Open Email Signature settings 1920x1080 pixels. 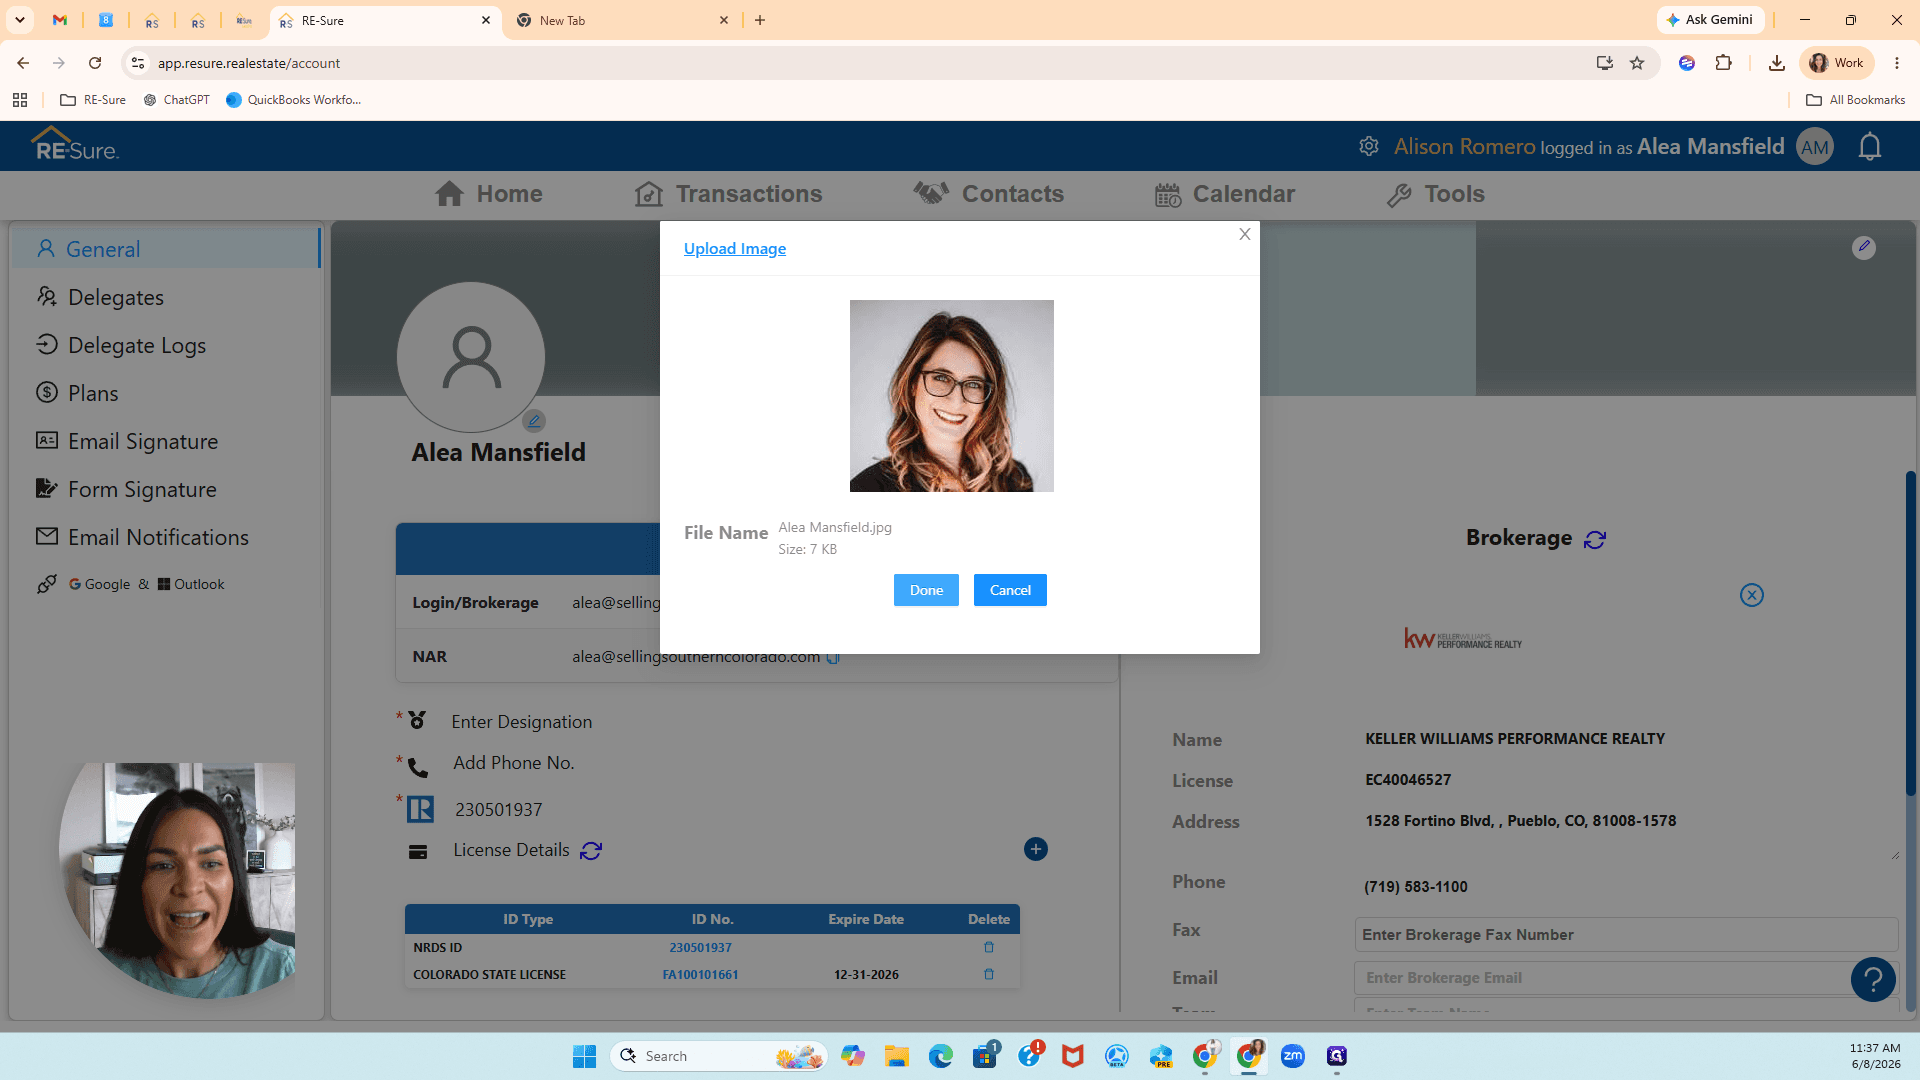(x=166, y=441)
